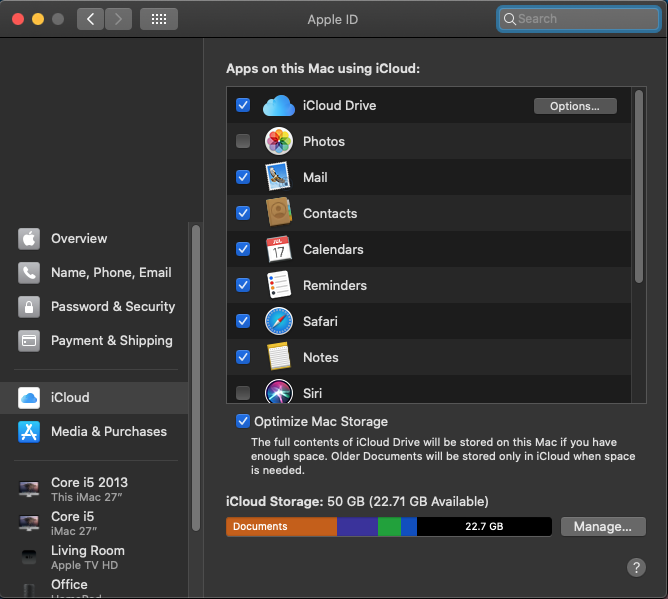Click the magnifier icon in the search field

(x=510, y=19)
